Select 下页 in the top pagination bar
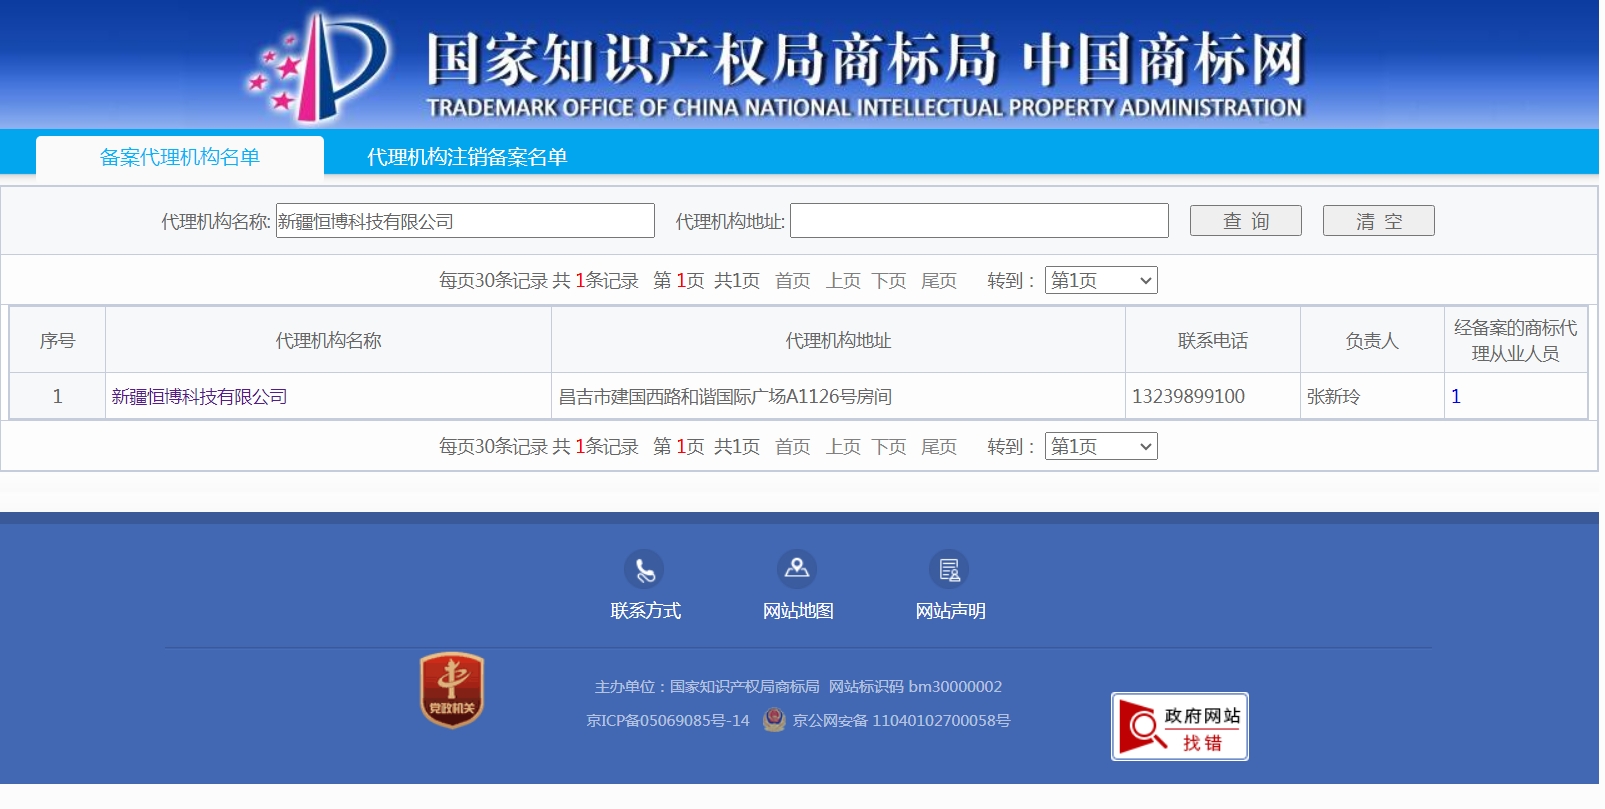The width and height of the screenshot is (1605, 809). (x=889, y=281)
